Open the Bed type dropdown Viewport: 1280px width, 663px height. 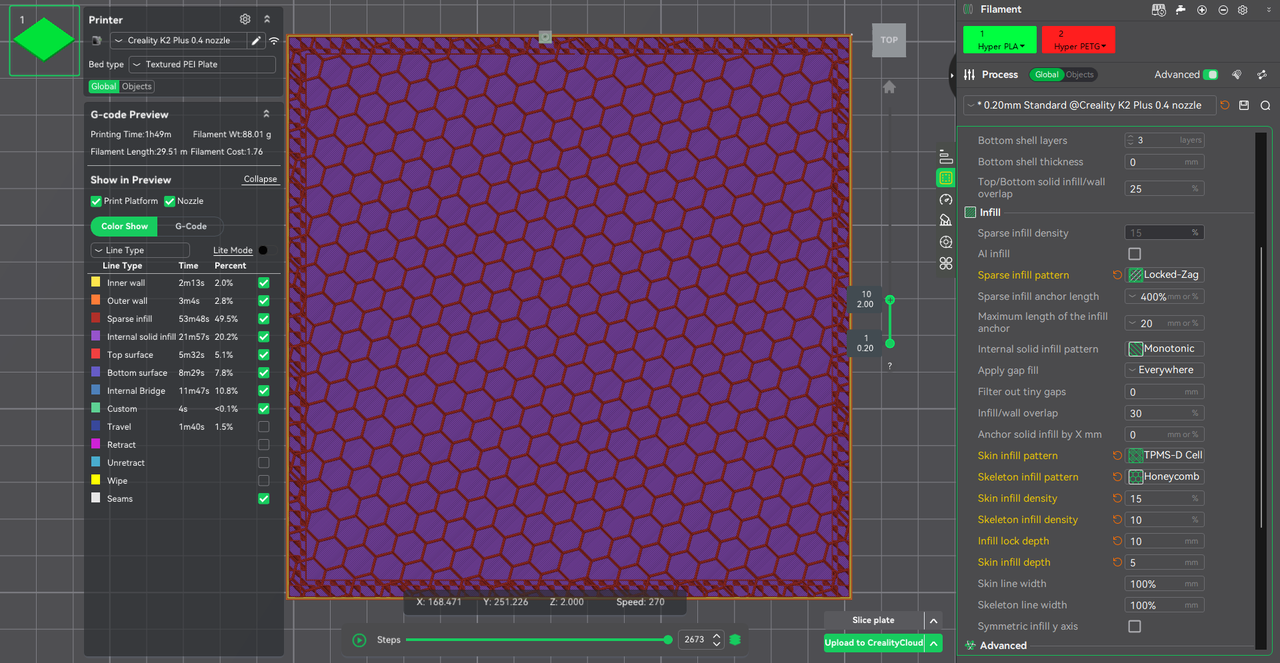tap(202, 65)
